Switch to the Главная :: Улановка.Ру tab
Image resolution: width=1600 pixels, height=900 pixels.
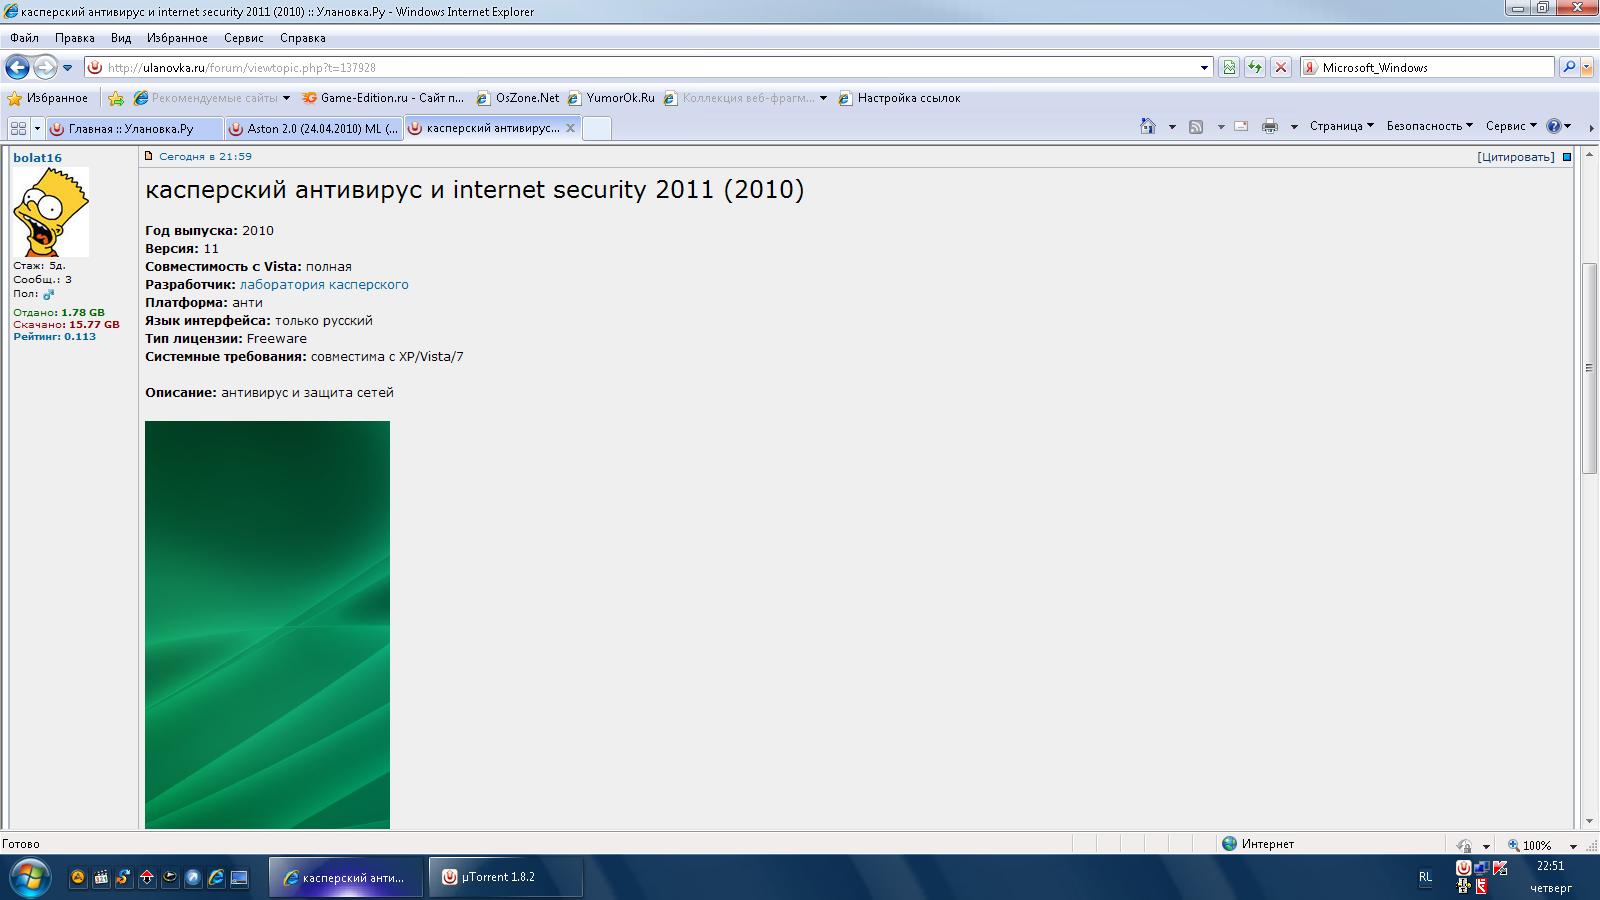[x=134, y=128]
